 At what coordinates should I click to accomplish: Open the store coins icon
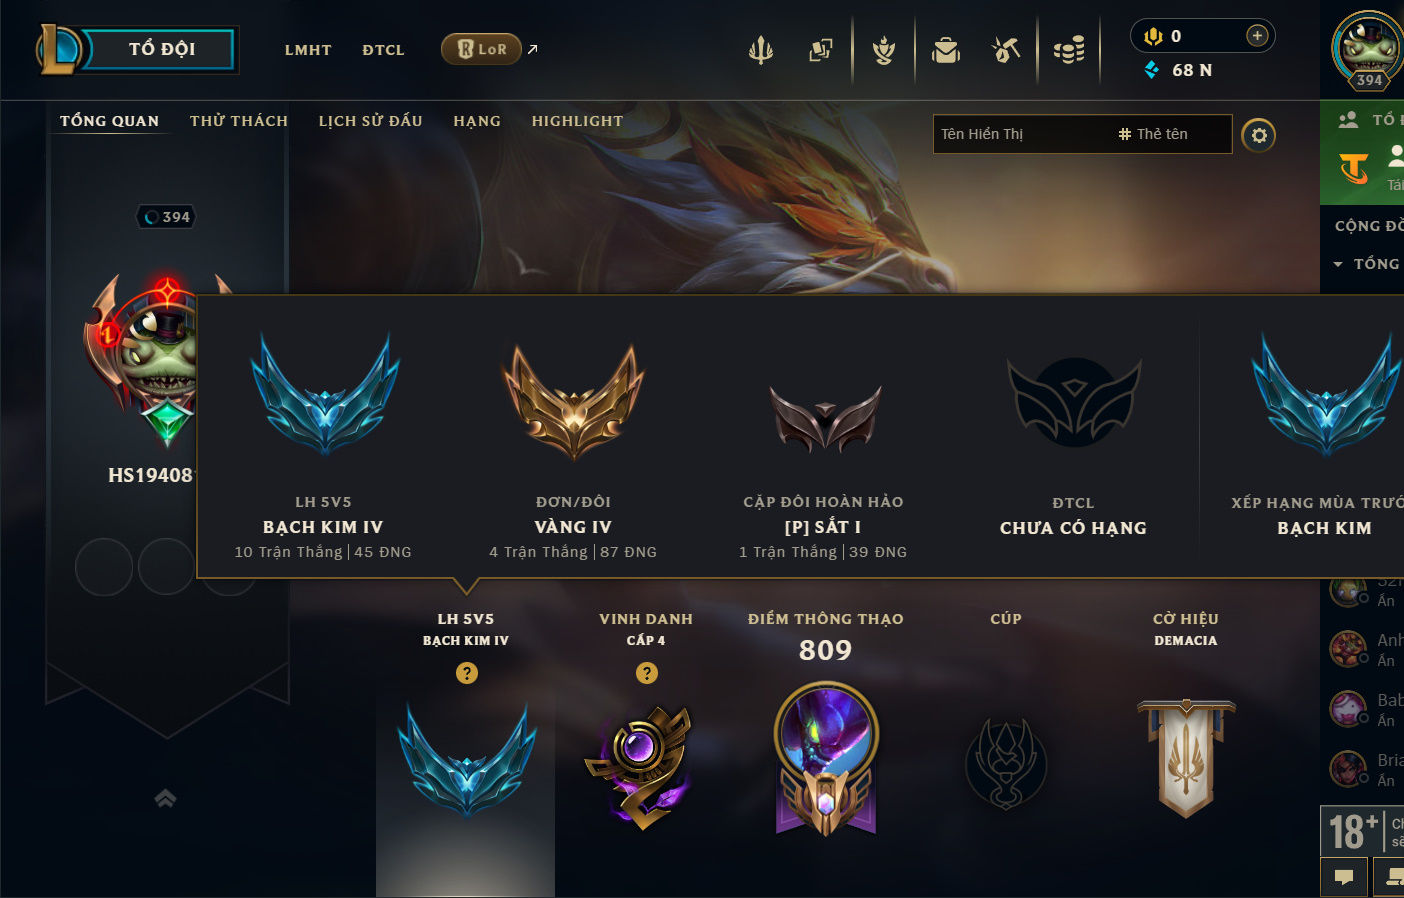[1069, 49]
